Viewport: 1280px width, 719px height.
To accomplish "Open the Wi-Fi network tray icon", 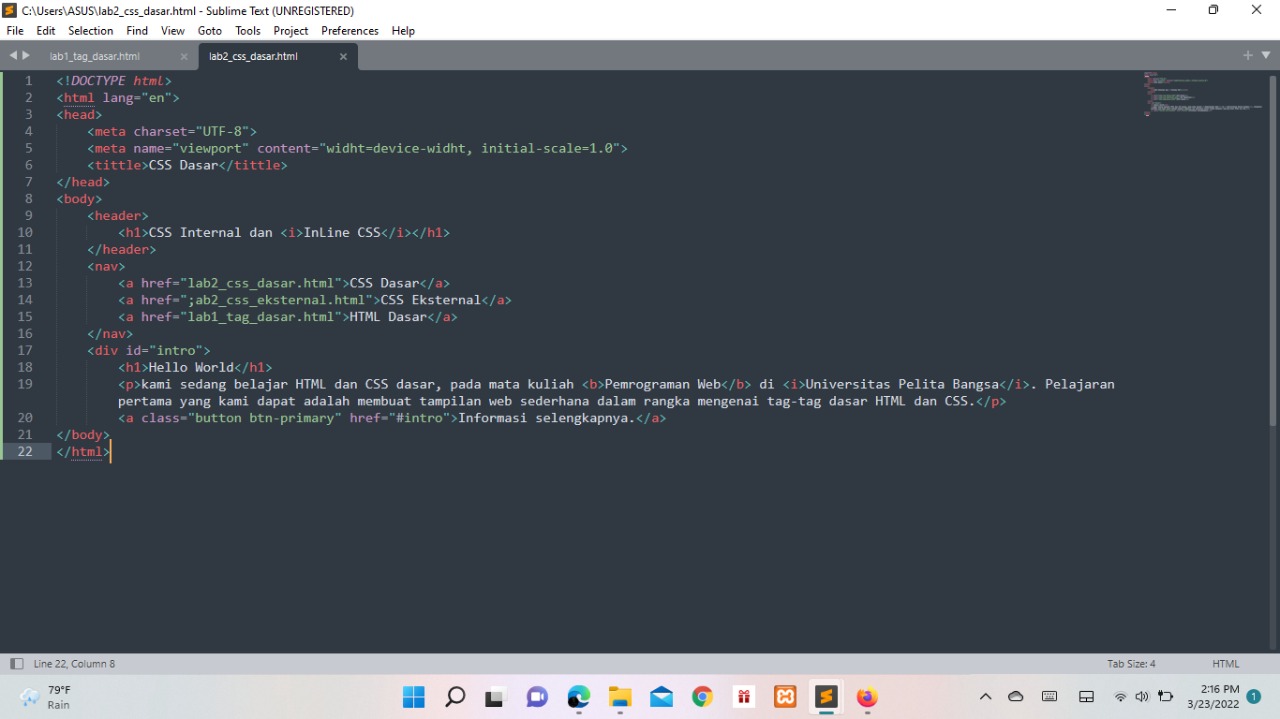I will click(x=1120, y=697).
